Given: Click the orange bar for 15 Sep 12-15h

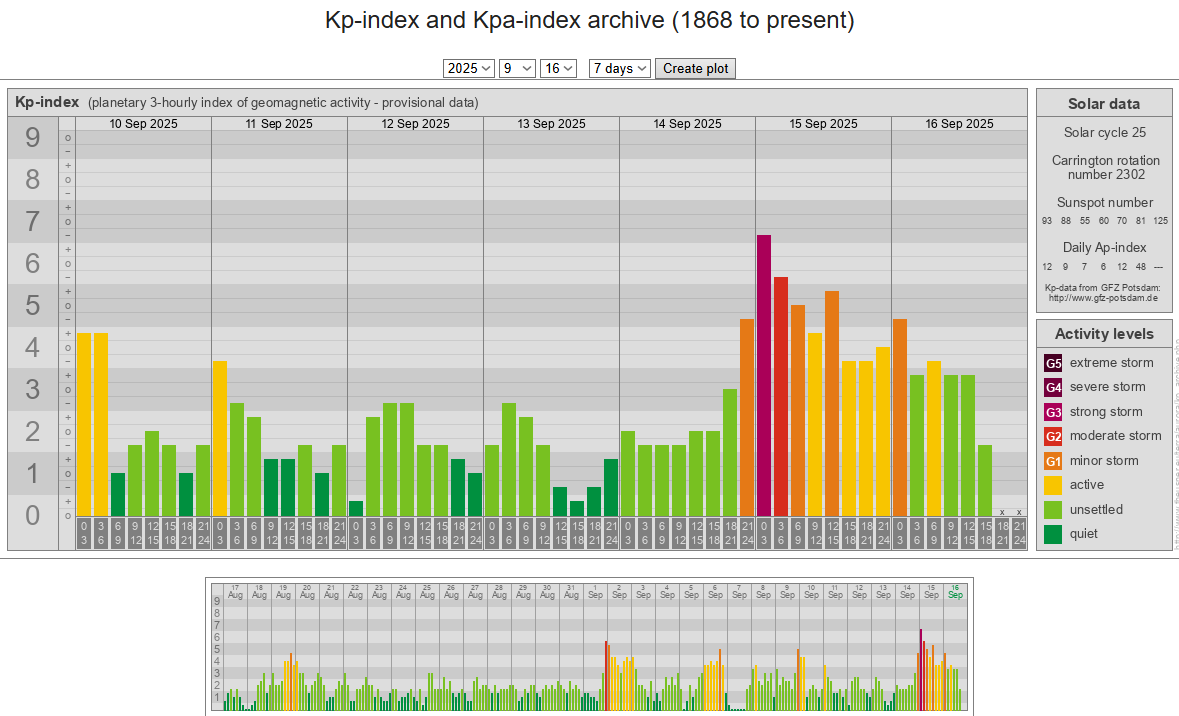Looking at the screenshot, I should [x=832, y=403].
